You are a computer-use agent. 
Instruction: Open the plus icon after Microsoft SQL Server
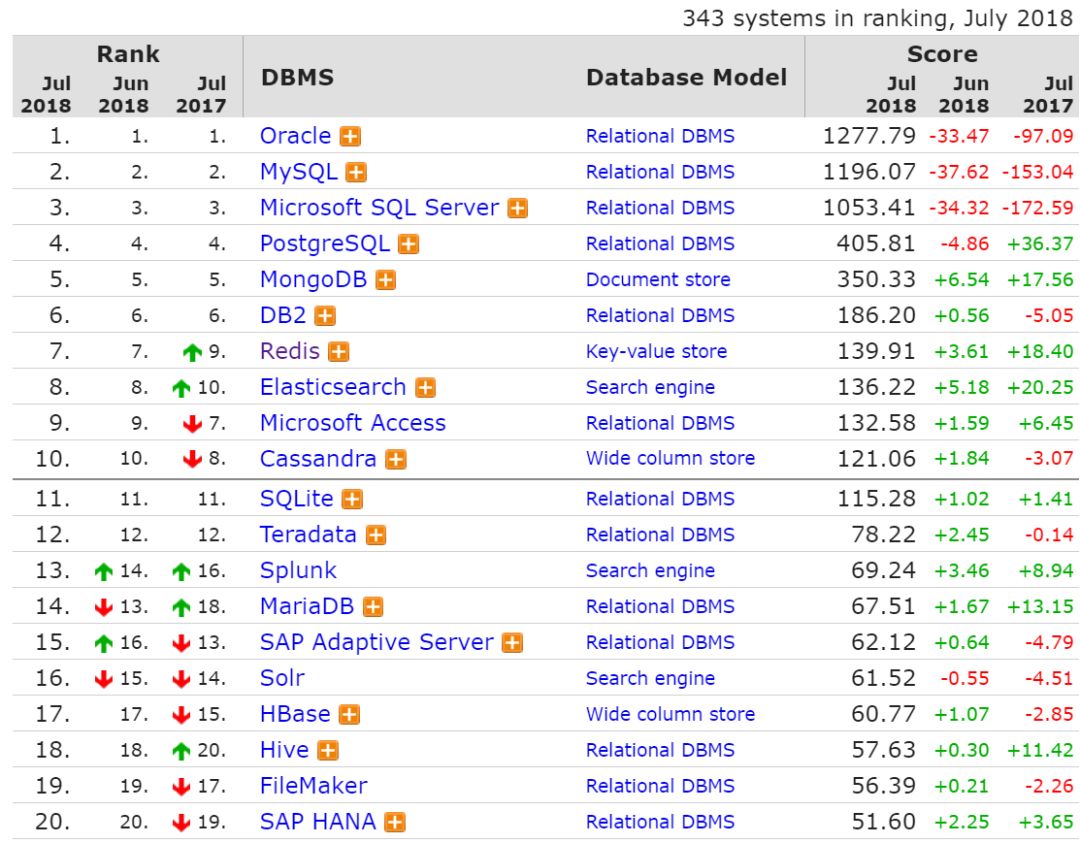[x=518, y=208]
